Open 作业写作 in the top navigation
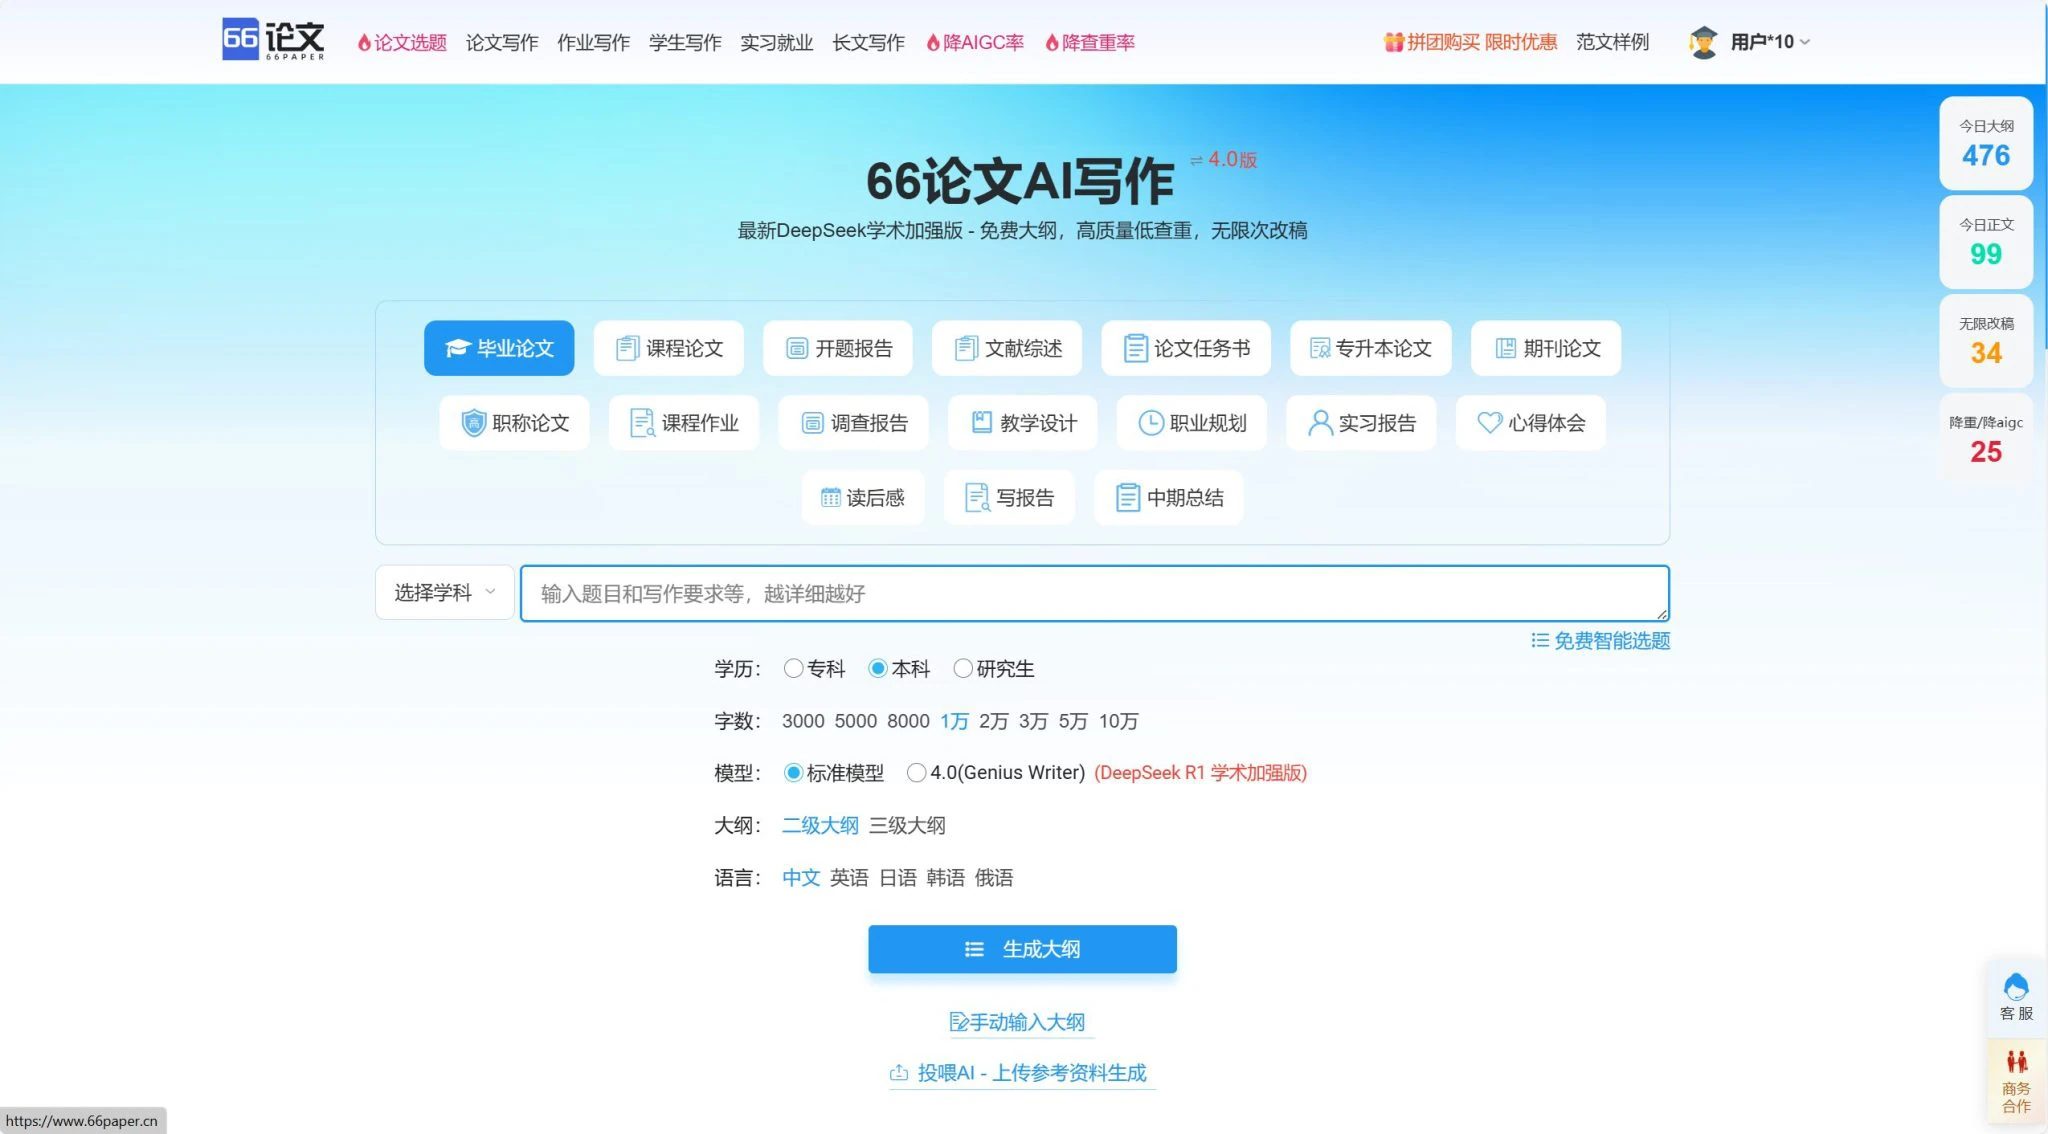This screenshot has width=2048, height=1134. tap(593, 43)
